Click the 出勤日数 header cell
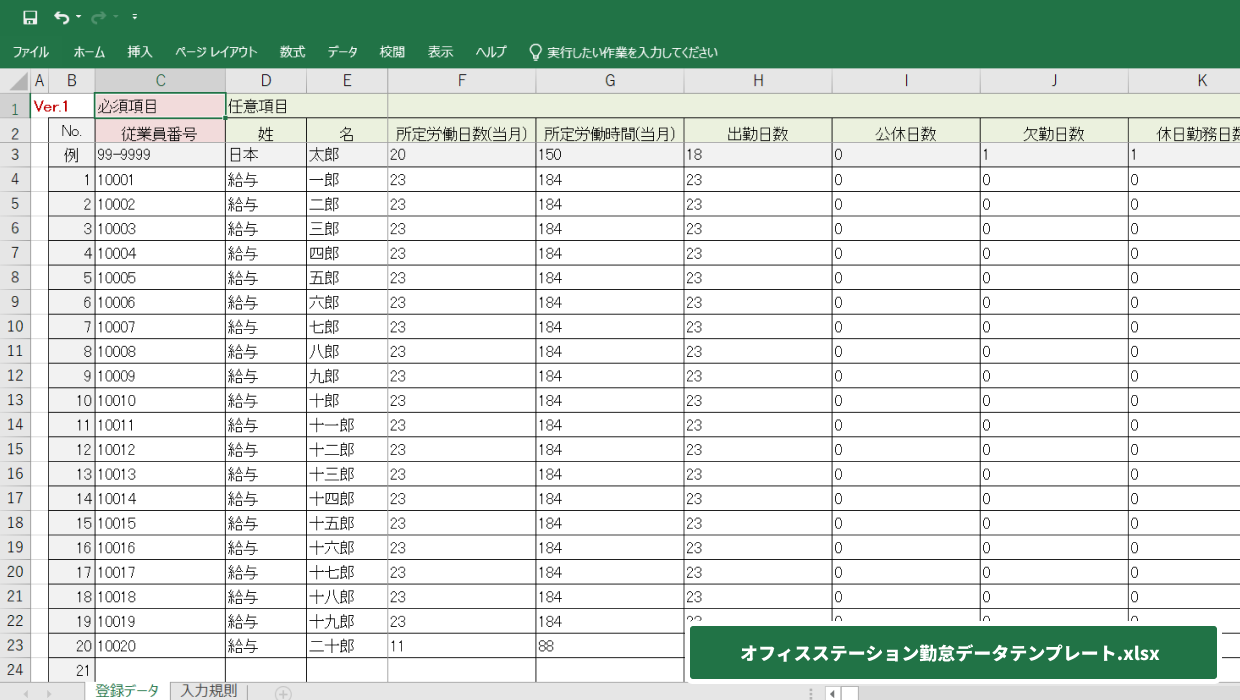 758,131
